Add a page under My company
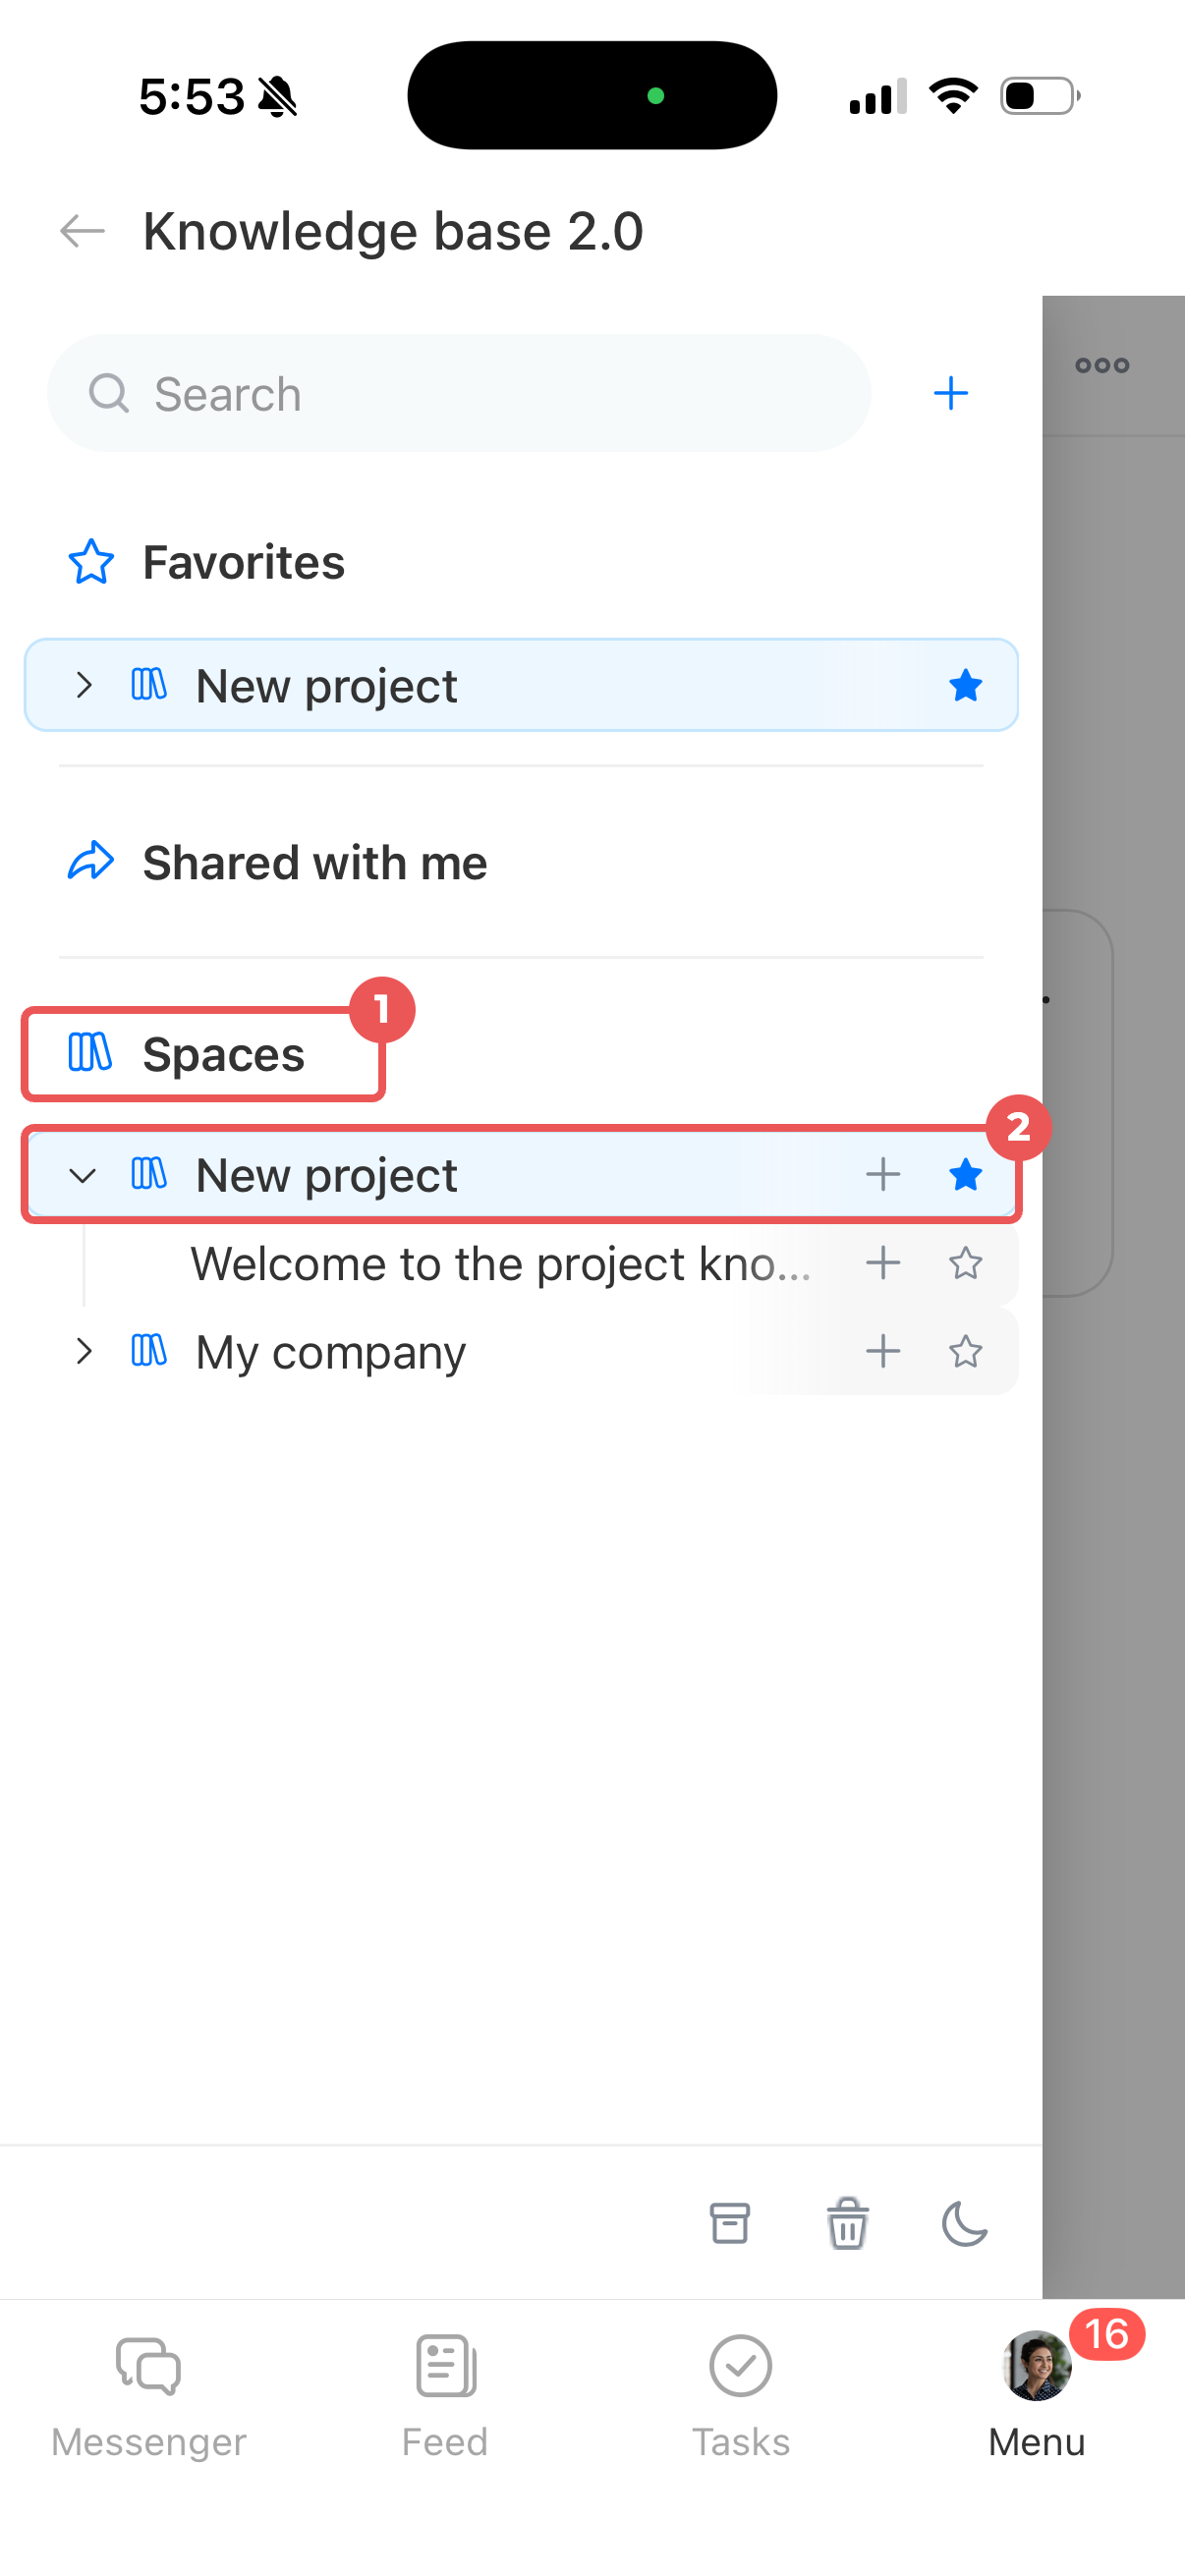This screenshot has height=2576, width=1185. 883,1351
